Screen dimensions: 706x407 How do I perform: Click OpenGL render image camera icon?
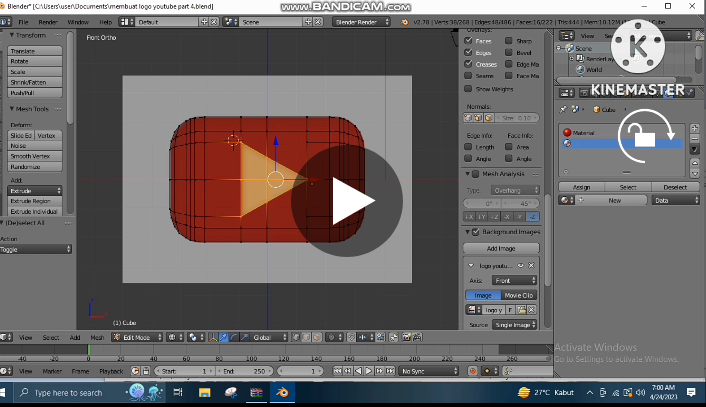407,337
